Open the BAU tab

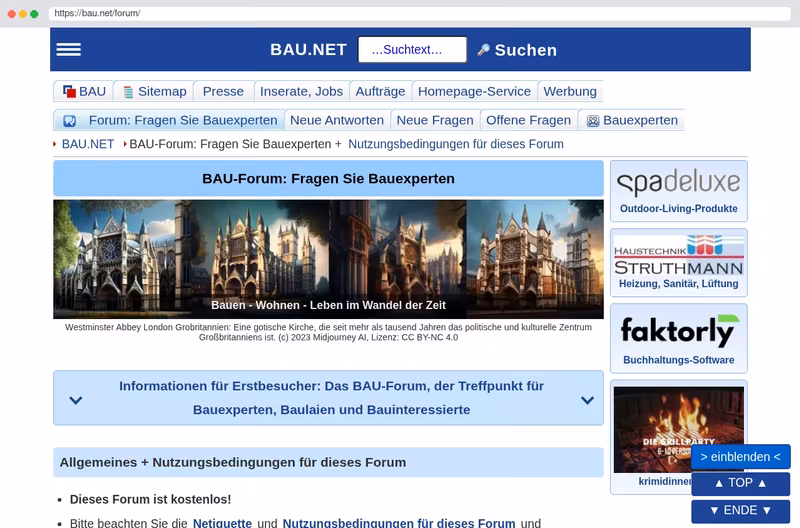coord(84,91)
